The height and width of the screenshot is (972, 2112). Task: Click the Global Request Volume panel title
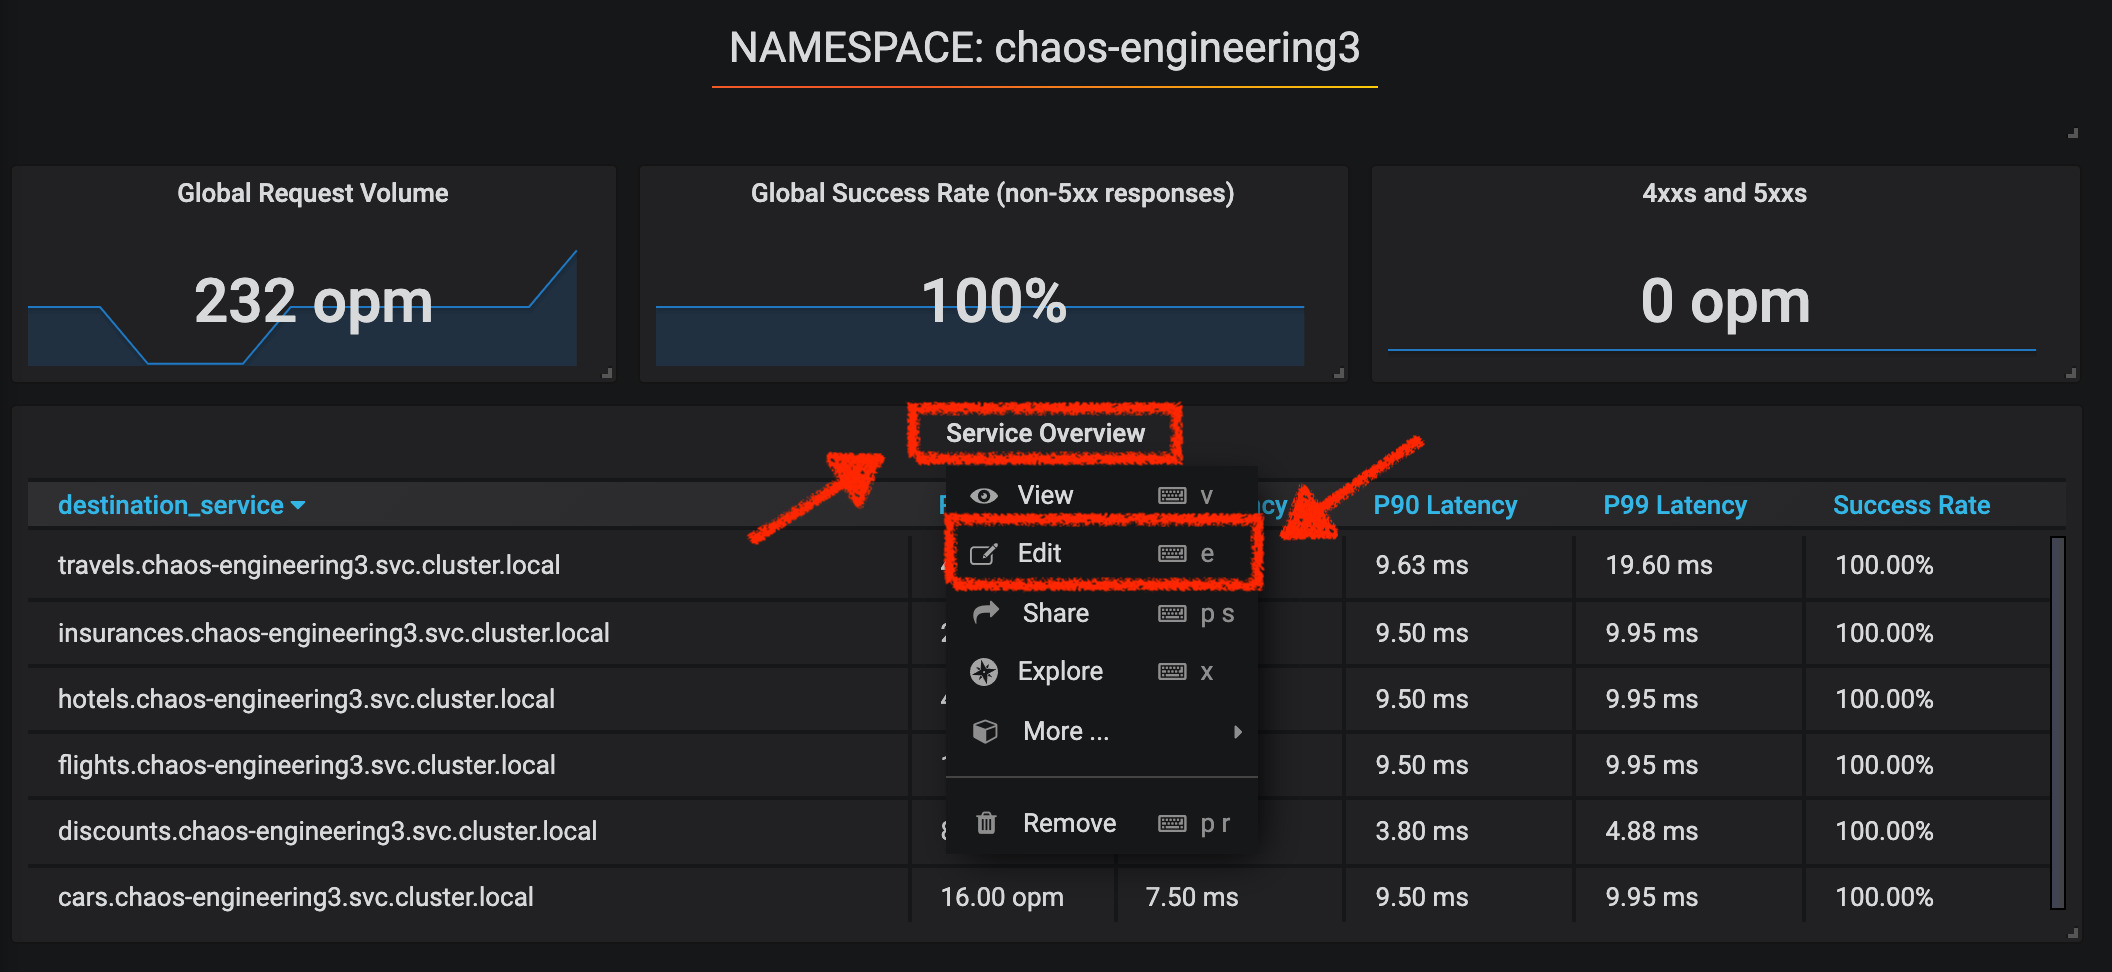pyautogui.click(x=313, y=193)
